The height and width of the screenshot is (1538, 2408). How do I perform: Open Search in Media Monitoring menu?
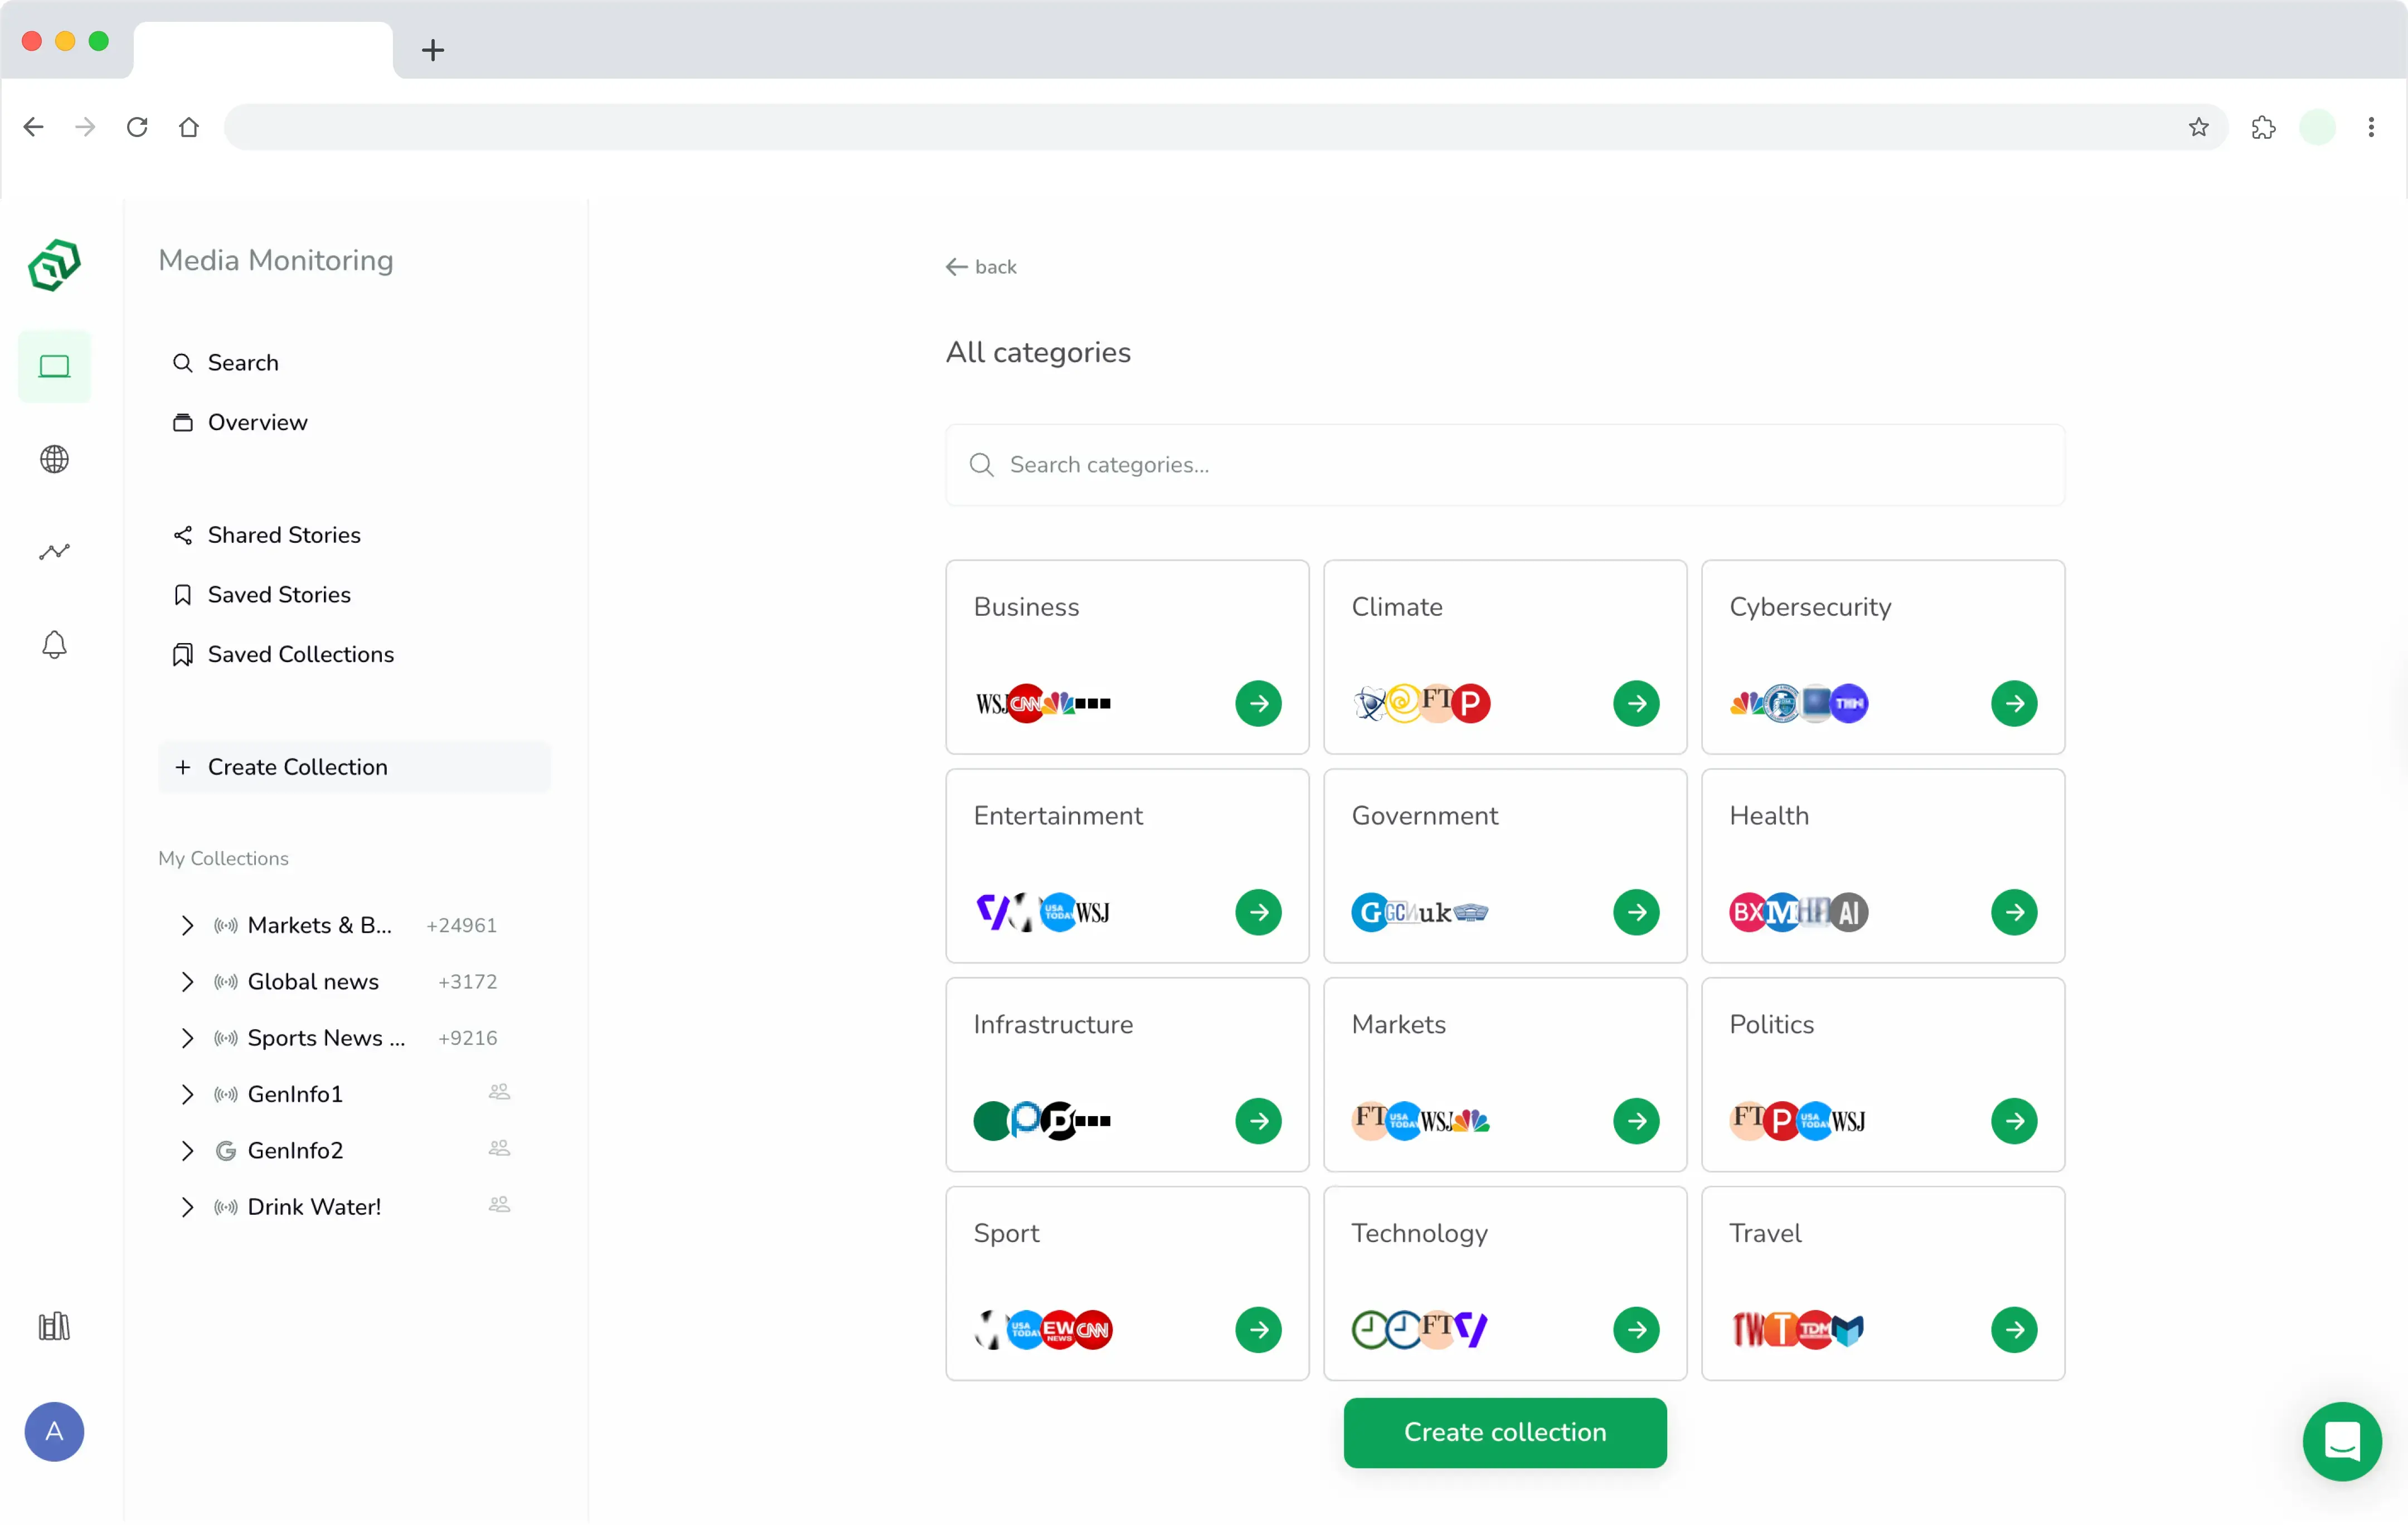coord(226,363)
